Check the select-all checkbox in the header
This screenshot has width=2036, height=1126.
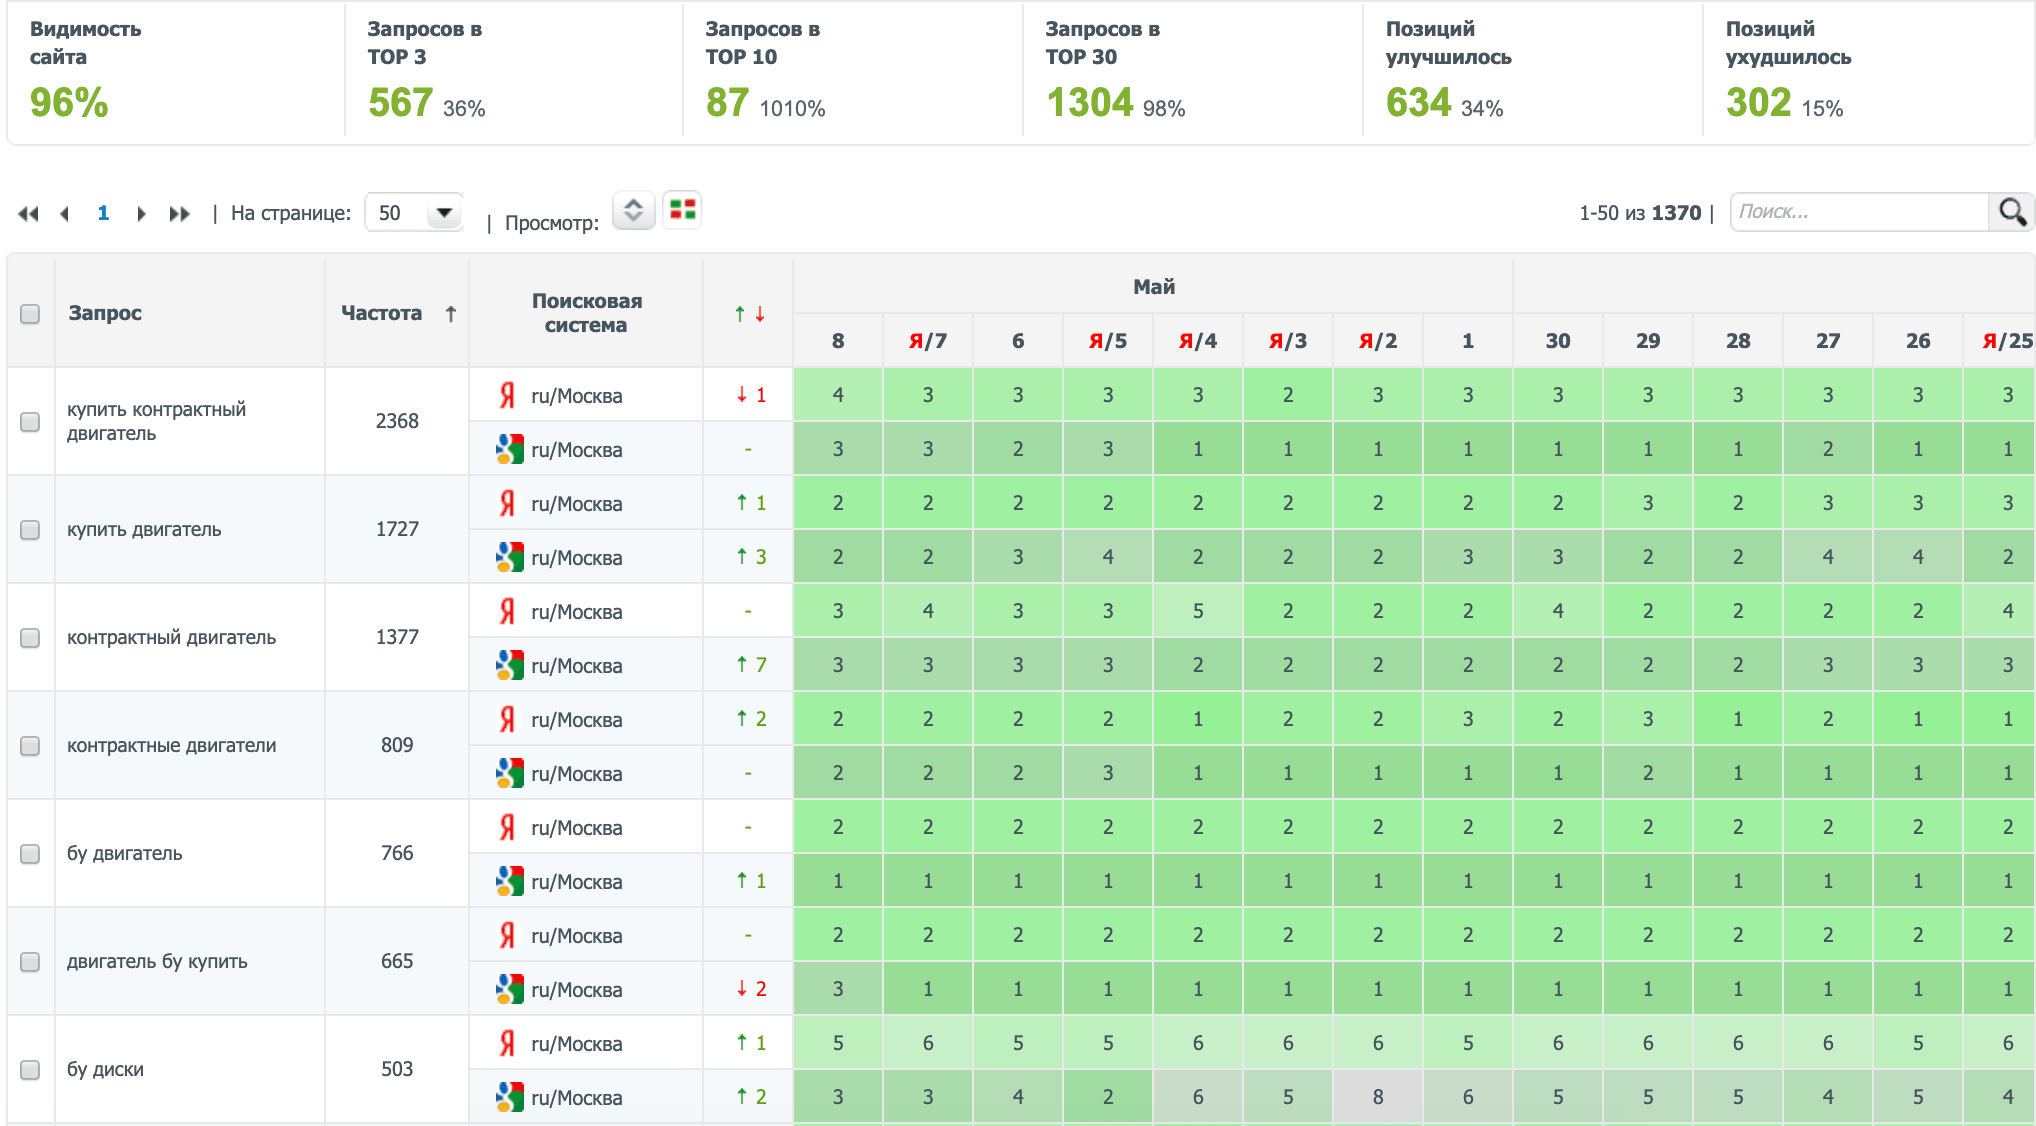(30, 314)
